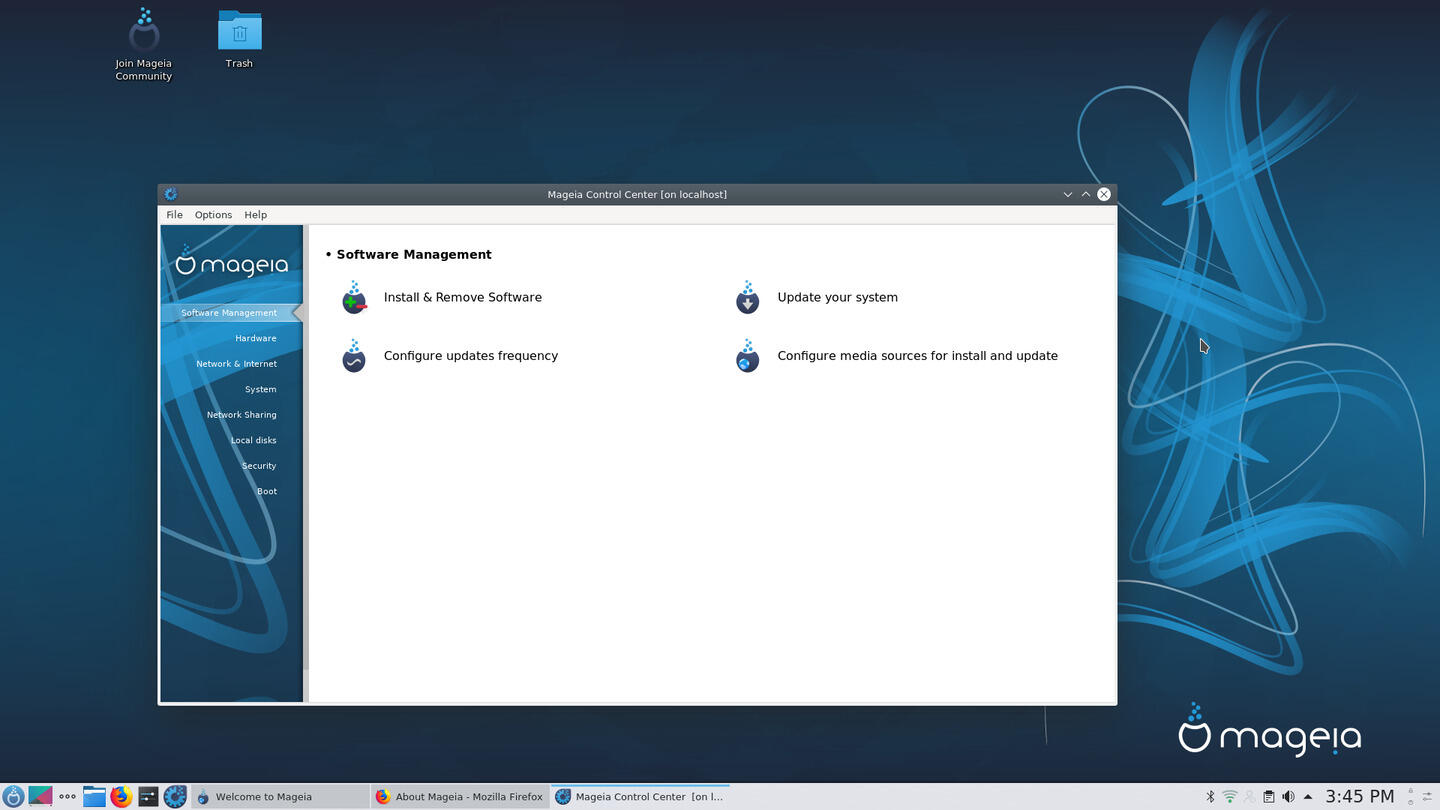
Task: Switch to Welcome to Mageia taskbar window
Action: (280, 797)
